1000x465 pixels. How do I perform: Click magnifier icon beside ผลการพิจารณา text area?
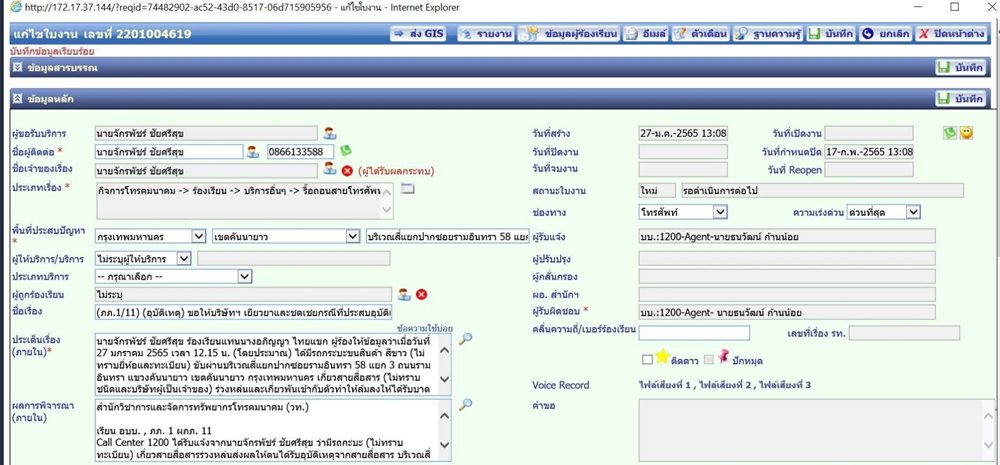tap(466, 404)
